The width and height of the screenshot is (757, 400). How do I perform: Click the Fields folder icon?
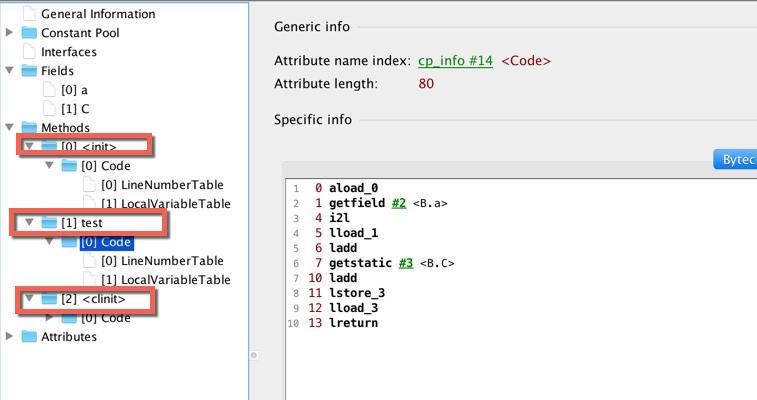pyautogui.click(x=29, y=71)
